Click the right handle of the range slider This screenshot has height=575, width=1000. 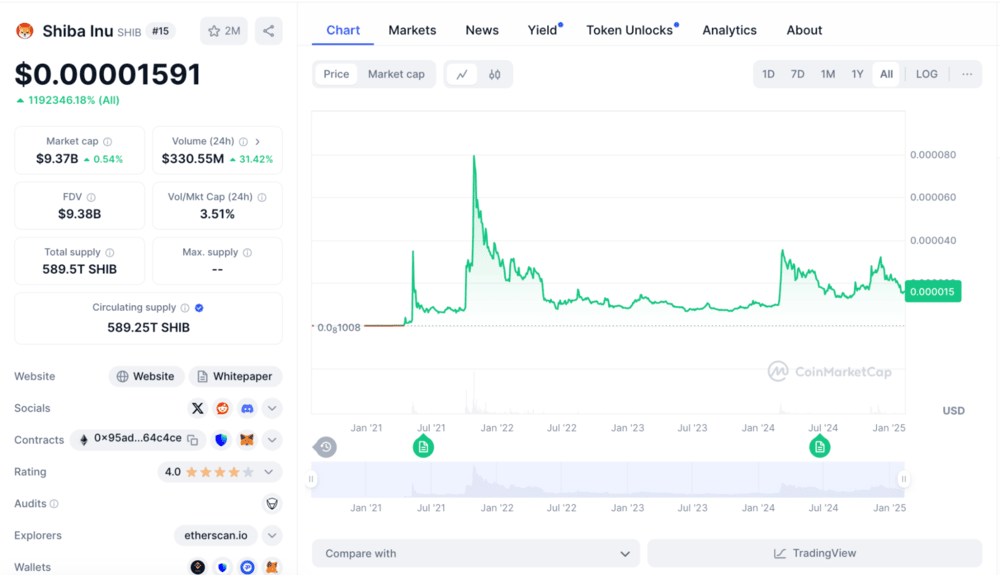[903, 479]
